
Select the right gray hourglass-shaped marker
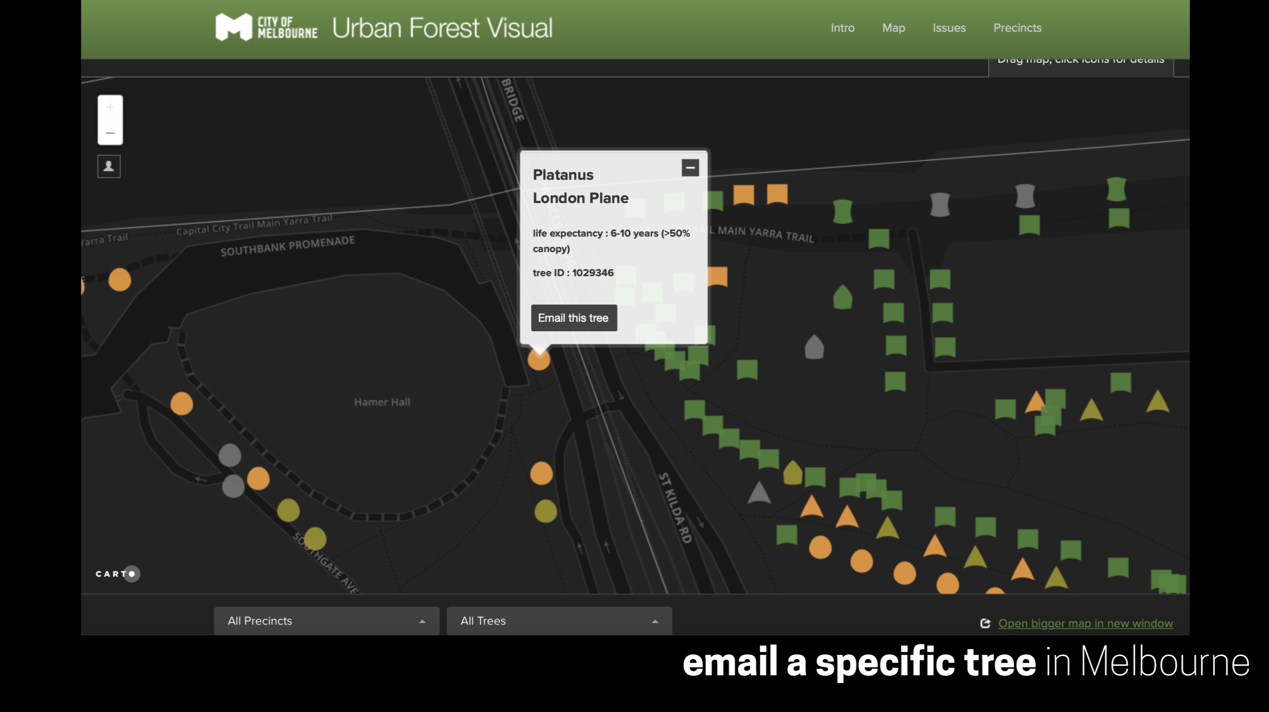pos(1025,196)
